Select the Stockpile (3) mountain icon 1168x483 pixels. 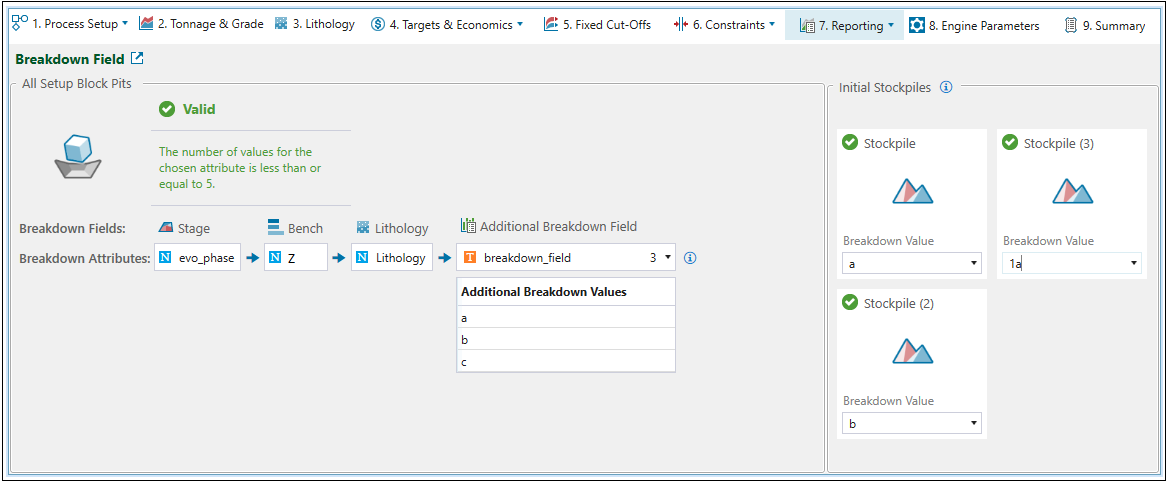click(x=1071, y=191)
